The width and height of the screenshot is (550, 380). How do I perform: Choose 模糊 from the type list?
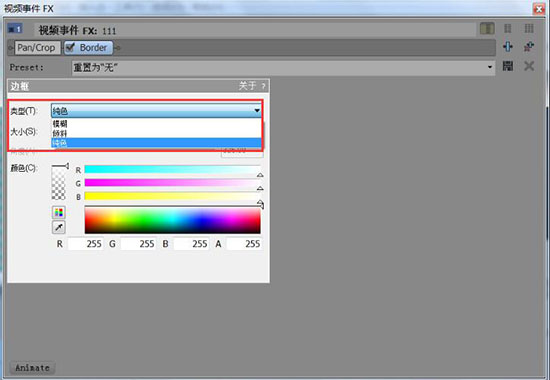[x=156, y=124]
